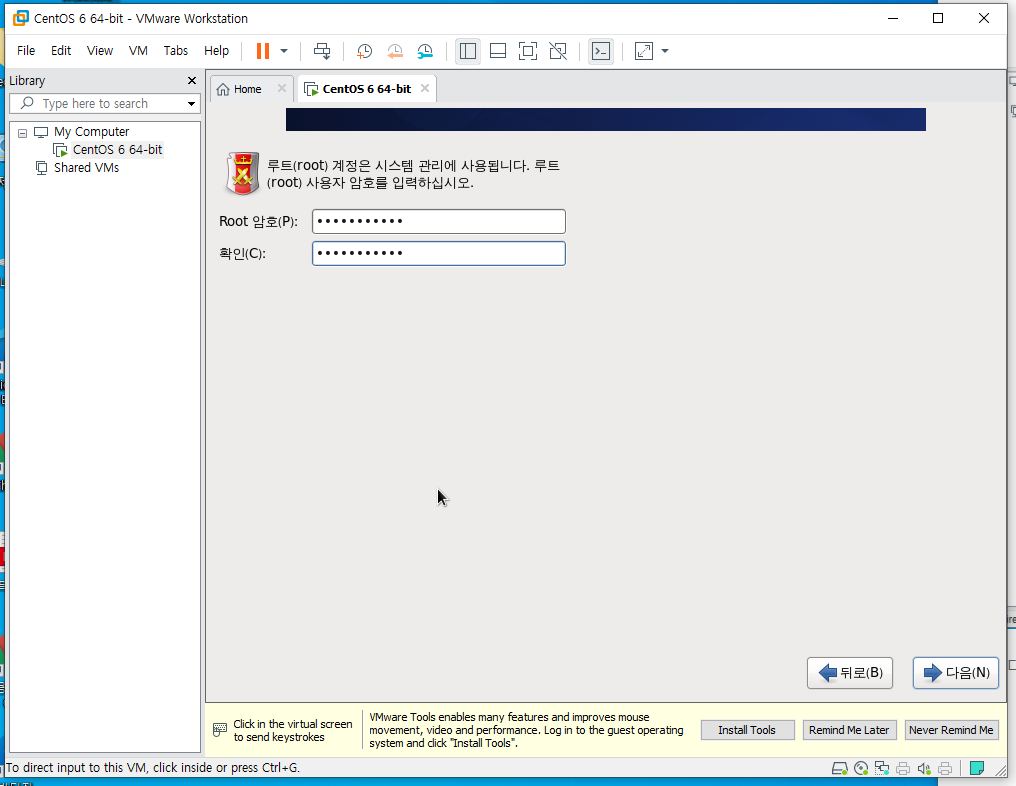Click the sound card status bar icon
This screenshot has width=1016, height=786.
924,769
